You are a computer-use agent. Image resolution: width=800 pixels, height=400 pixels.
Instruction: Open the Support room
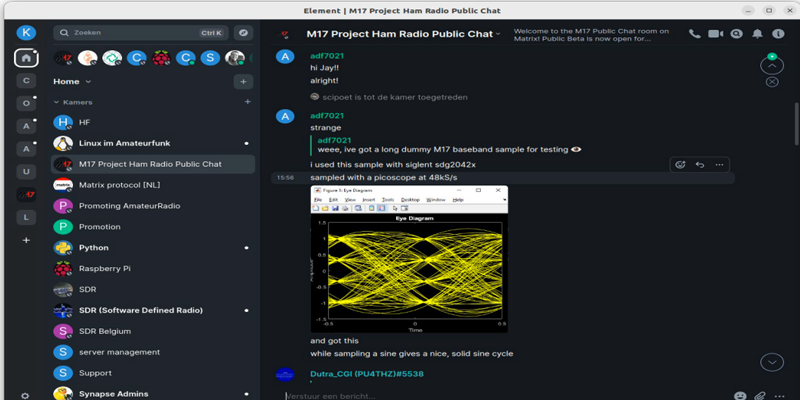click(x=153, y=373)
